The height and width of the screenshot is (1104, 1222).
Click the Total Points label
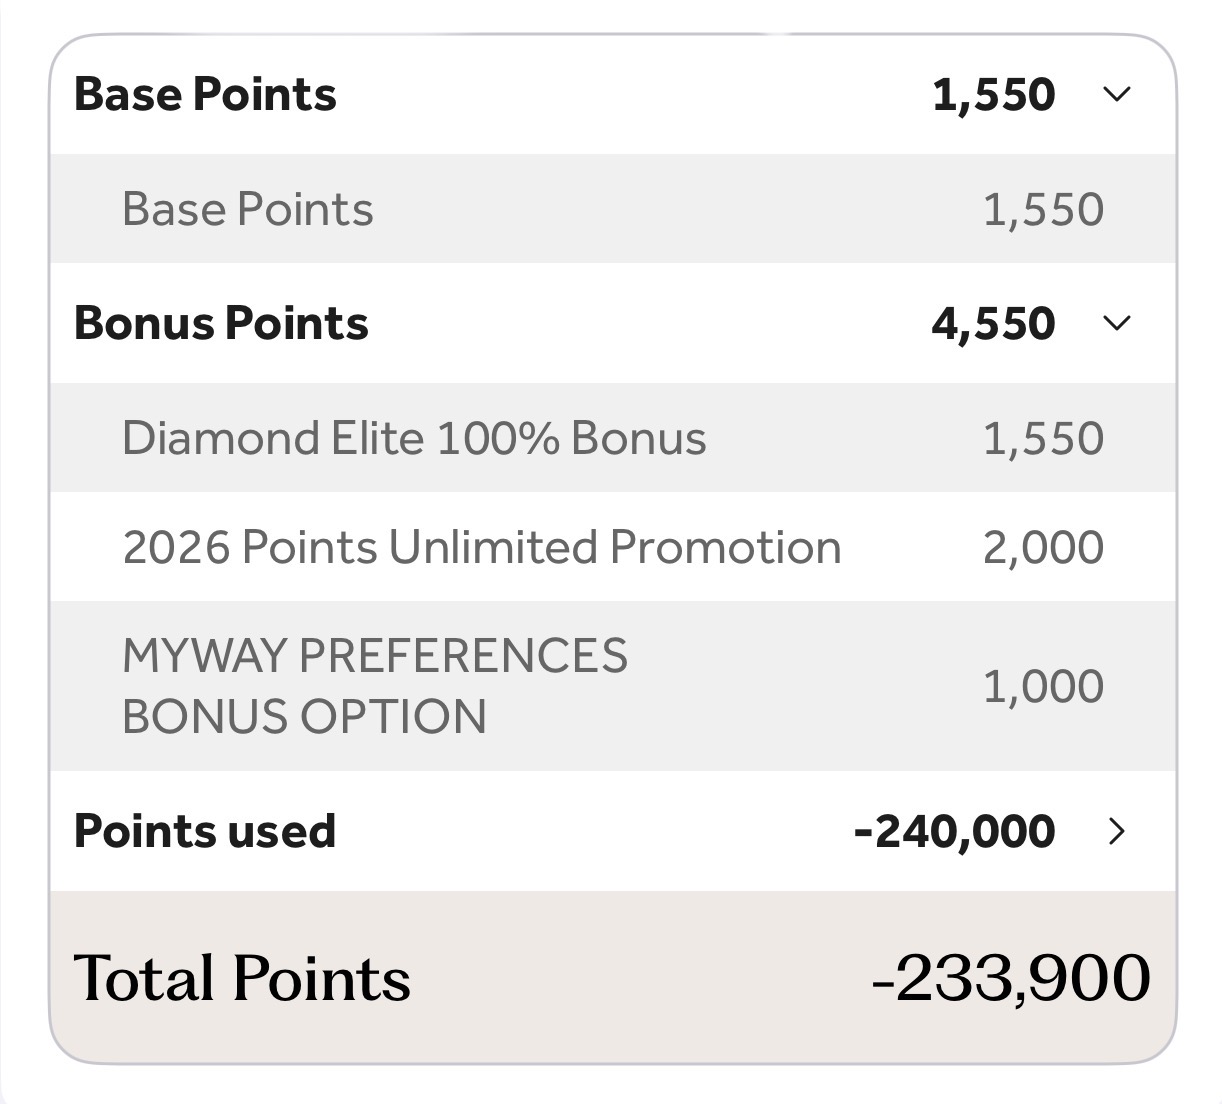242,977
